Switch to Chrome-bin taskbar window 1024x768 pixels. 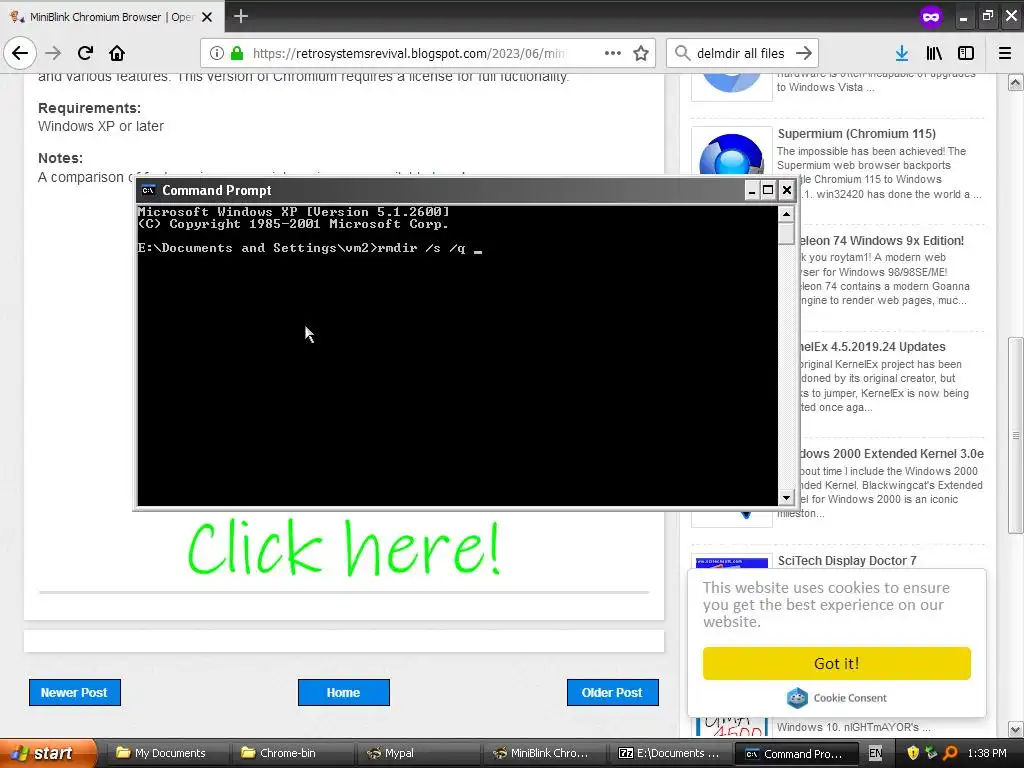tap(291, 753)
